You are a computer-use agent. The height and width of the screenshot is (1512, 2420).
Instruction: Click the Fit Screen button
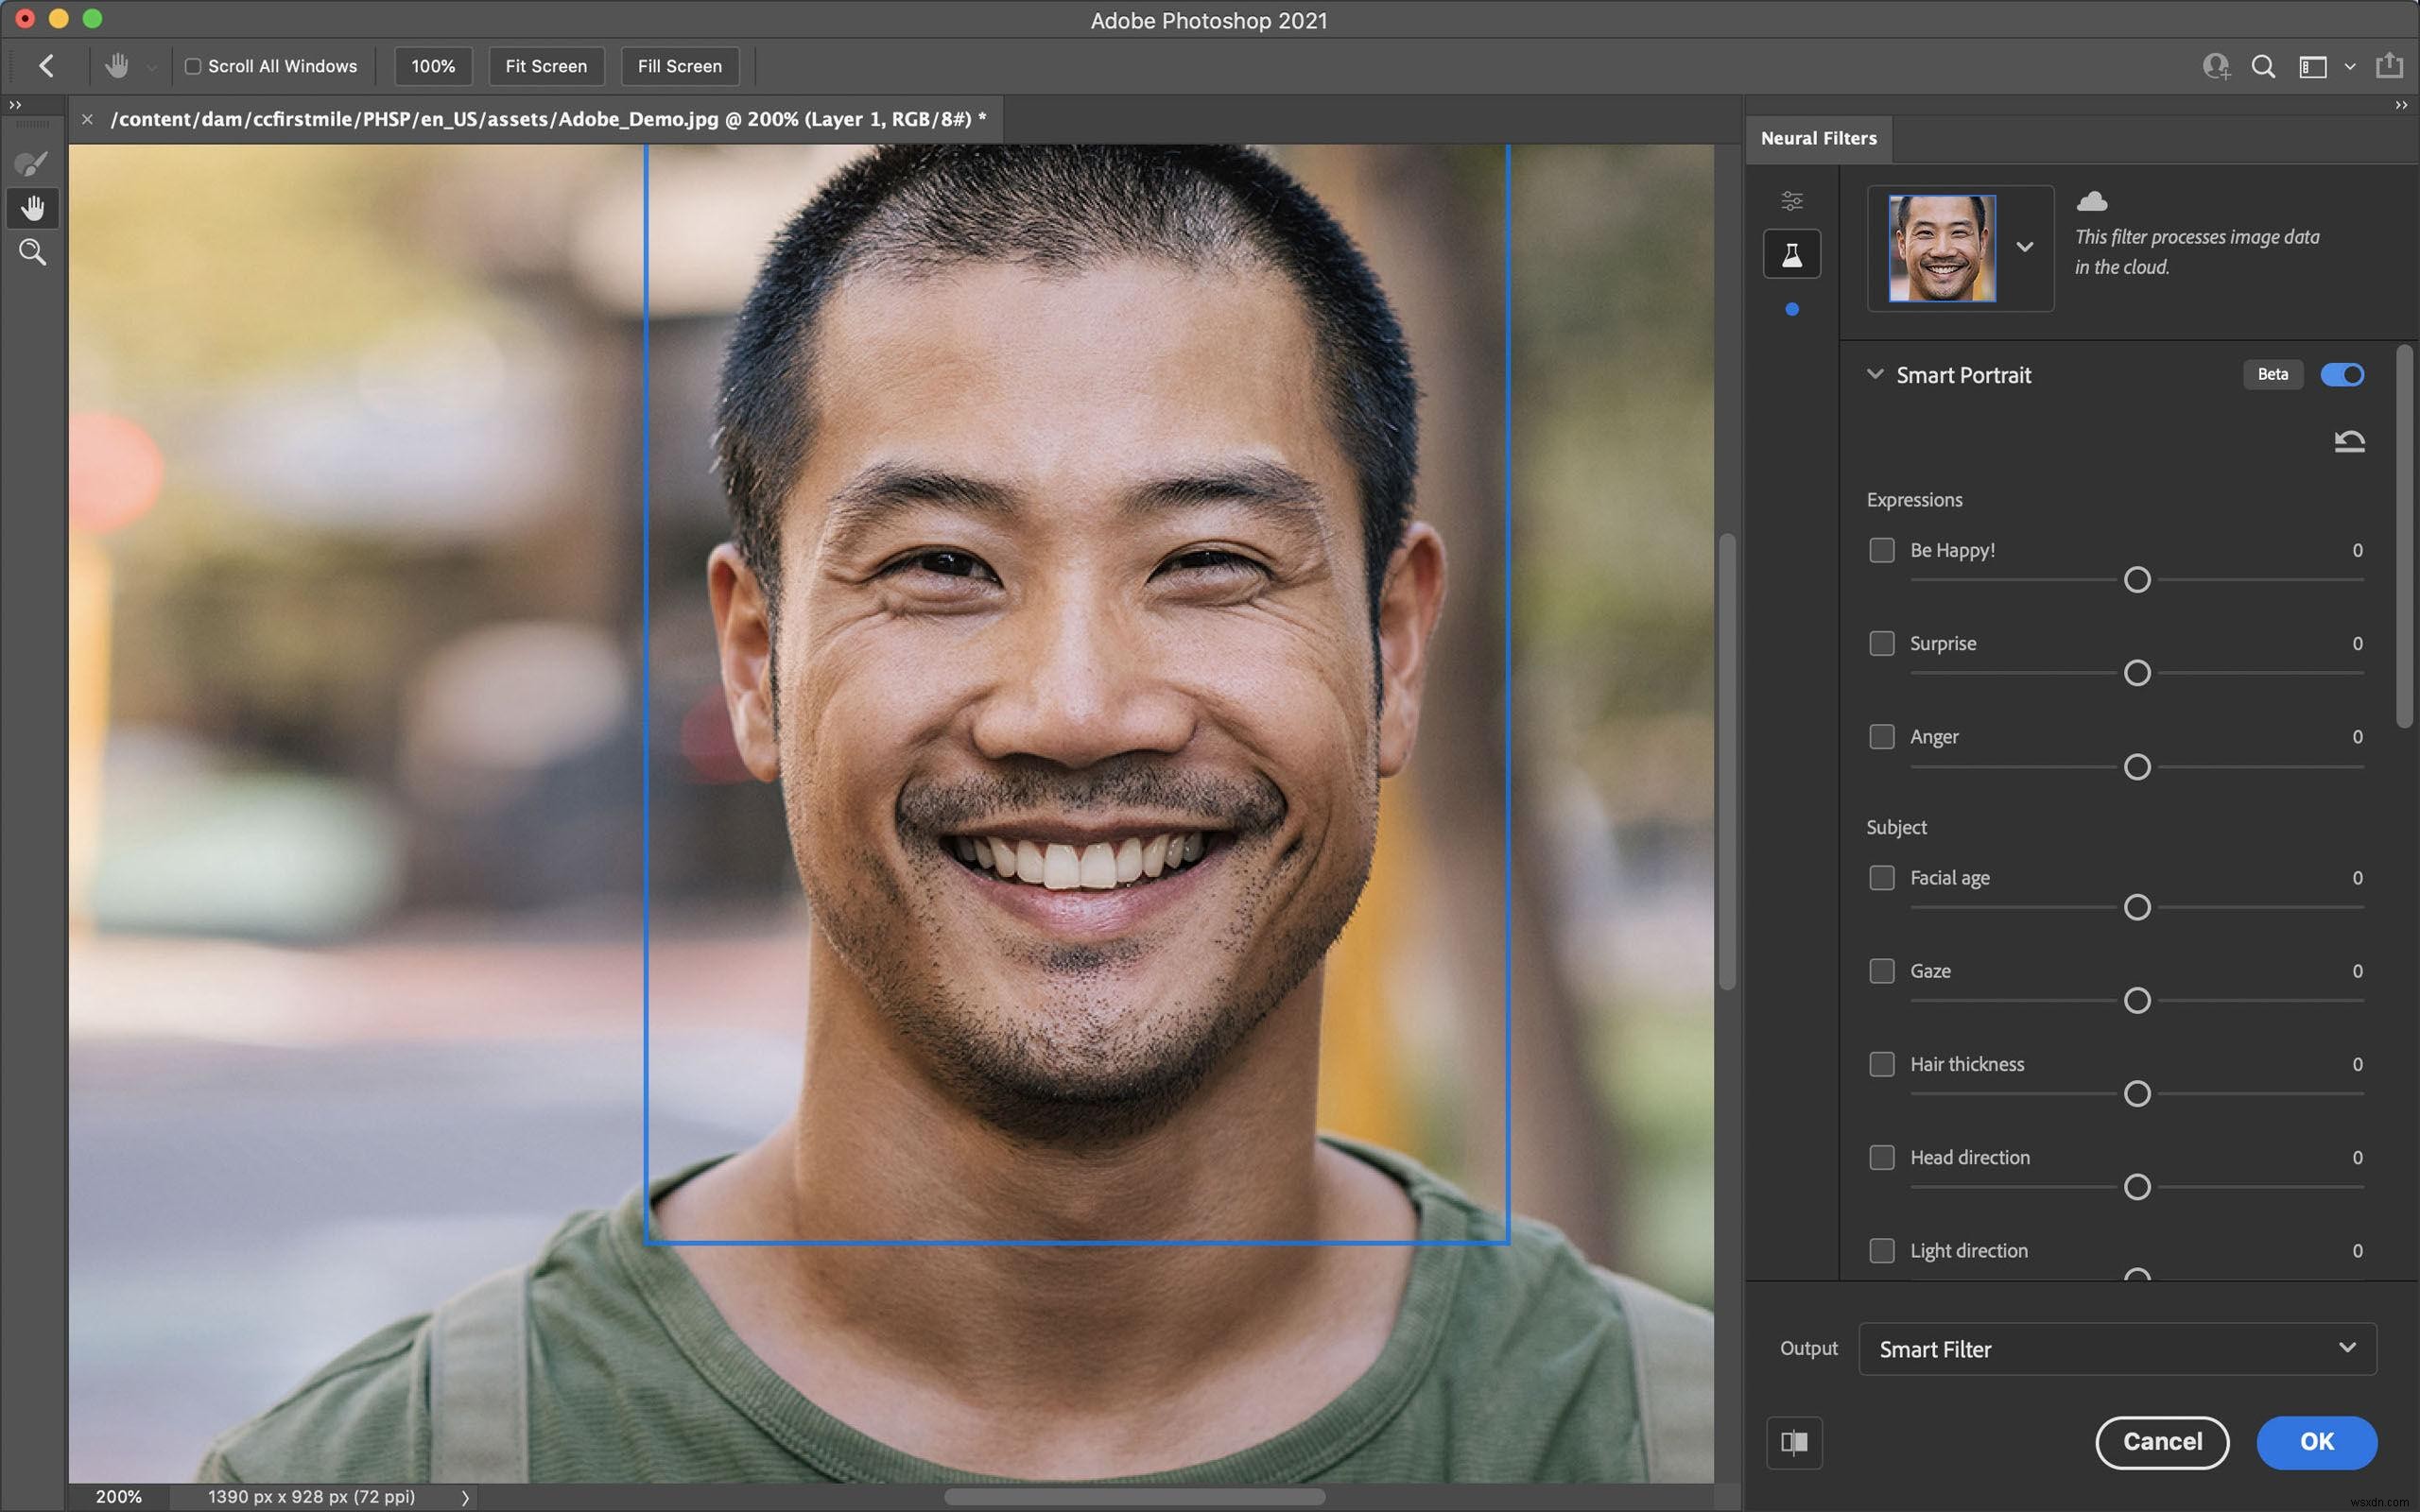click(545, 66)
